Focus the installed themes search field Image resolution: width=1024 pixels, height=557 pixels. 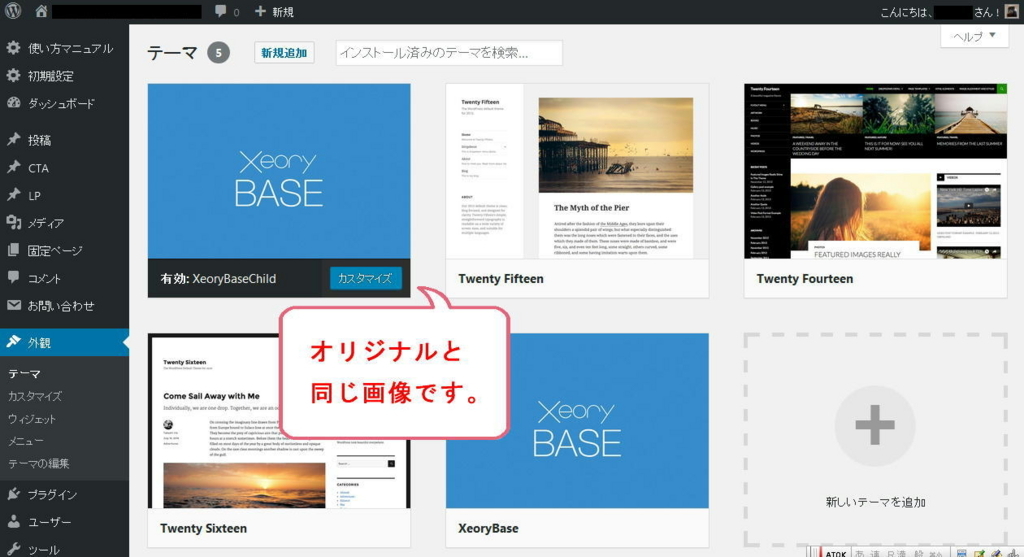click(x=449, y=53)
